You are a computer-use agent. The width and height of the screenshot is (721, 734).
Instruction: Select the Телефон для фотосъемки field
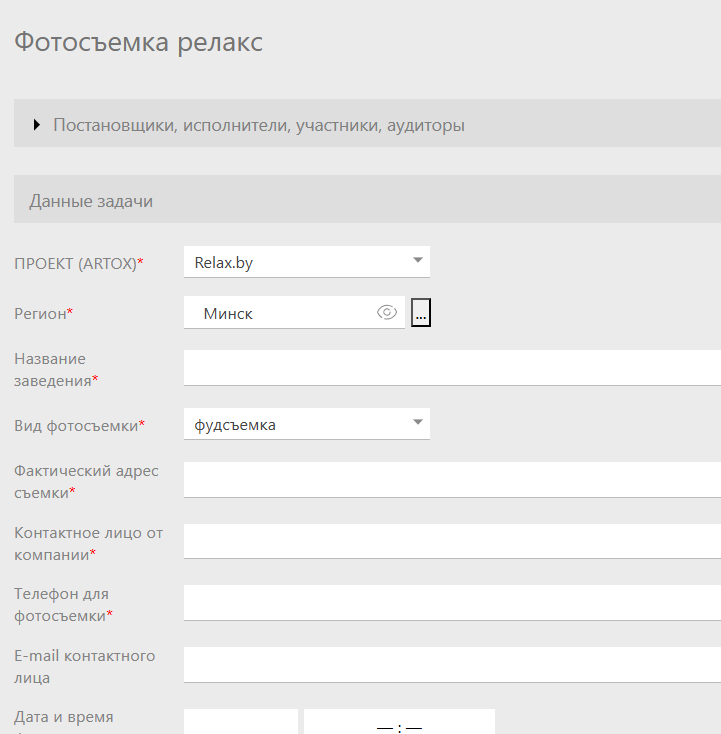452,603
